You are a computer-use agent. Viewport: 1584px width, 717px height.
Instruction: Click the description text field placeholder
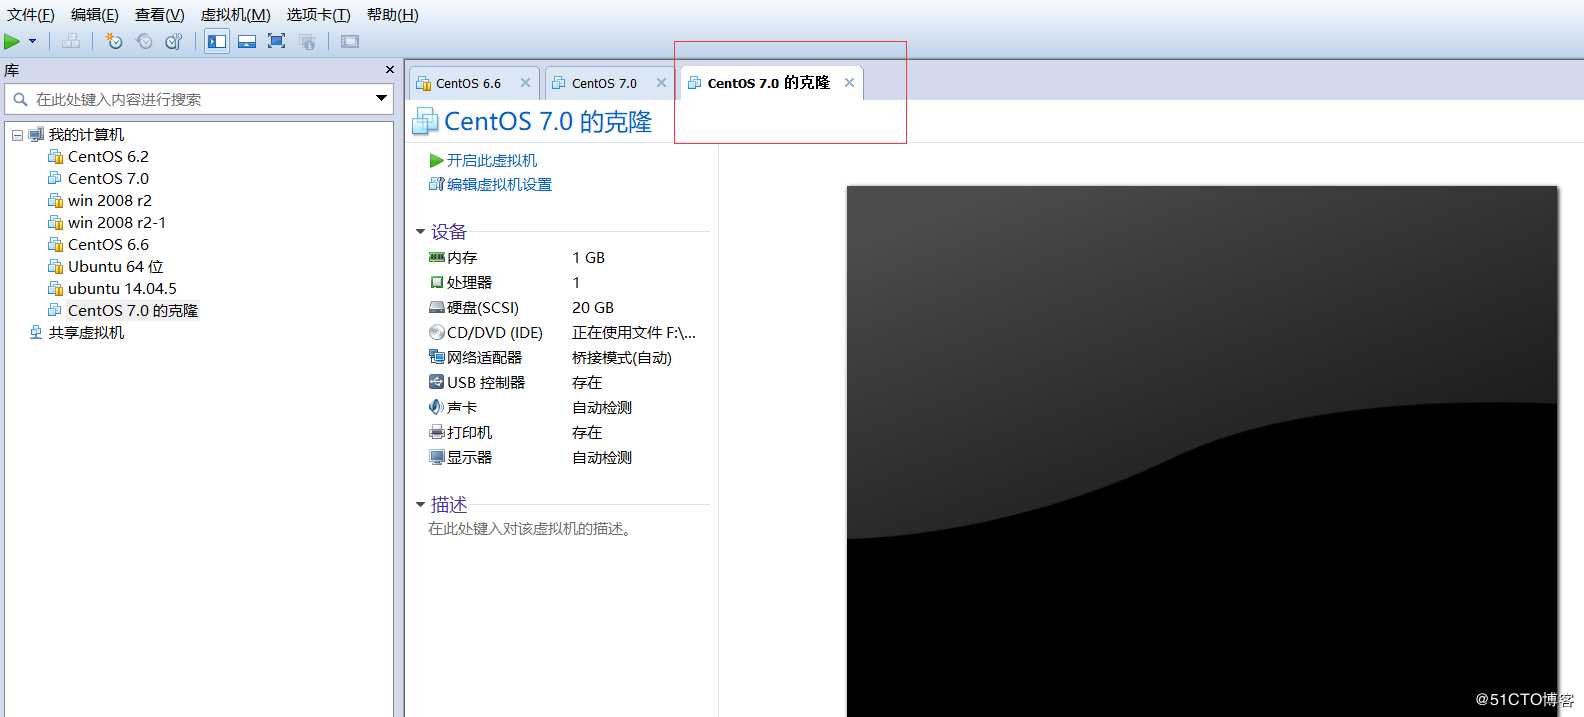tap(531, 529)
